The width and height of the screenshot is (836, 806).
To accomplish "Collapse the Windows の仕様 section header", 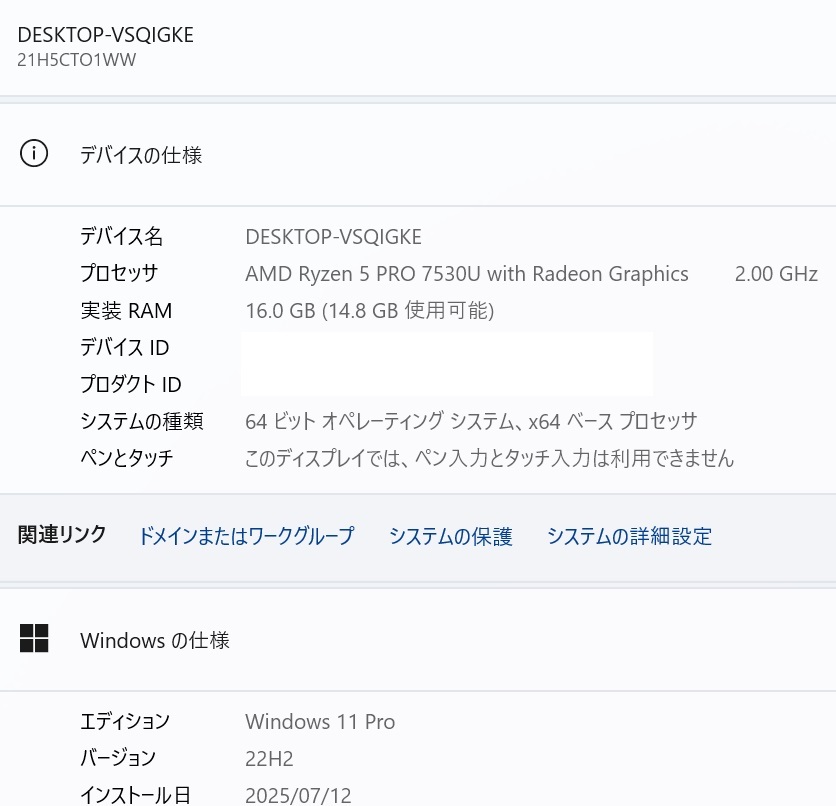I will (418, 640).
